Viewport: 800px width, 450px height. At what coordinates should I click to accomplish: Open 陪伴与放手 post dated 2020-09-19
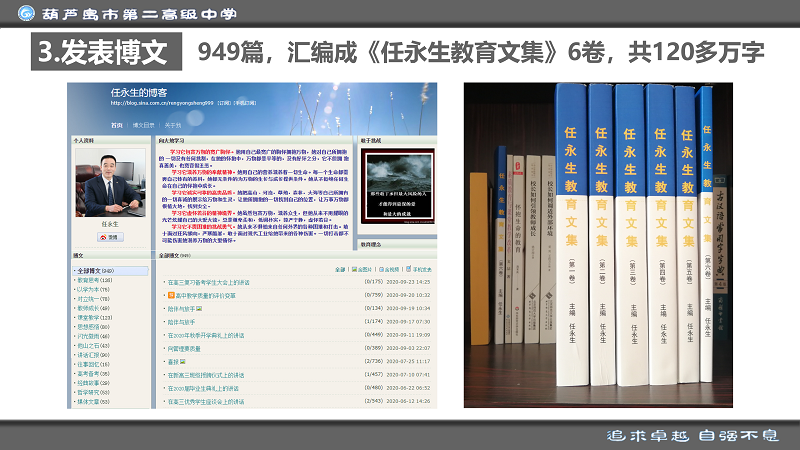coord(181,309)
